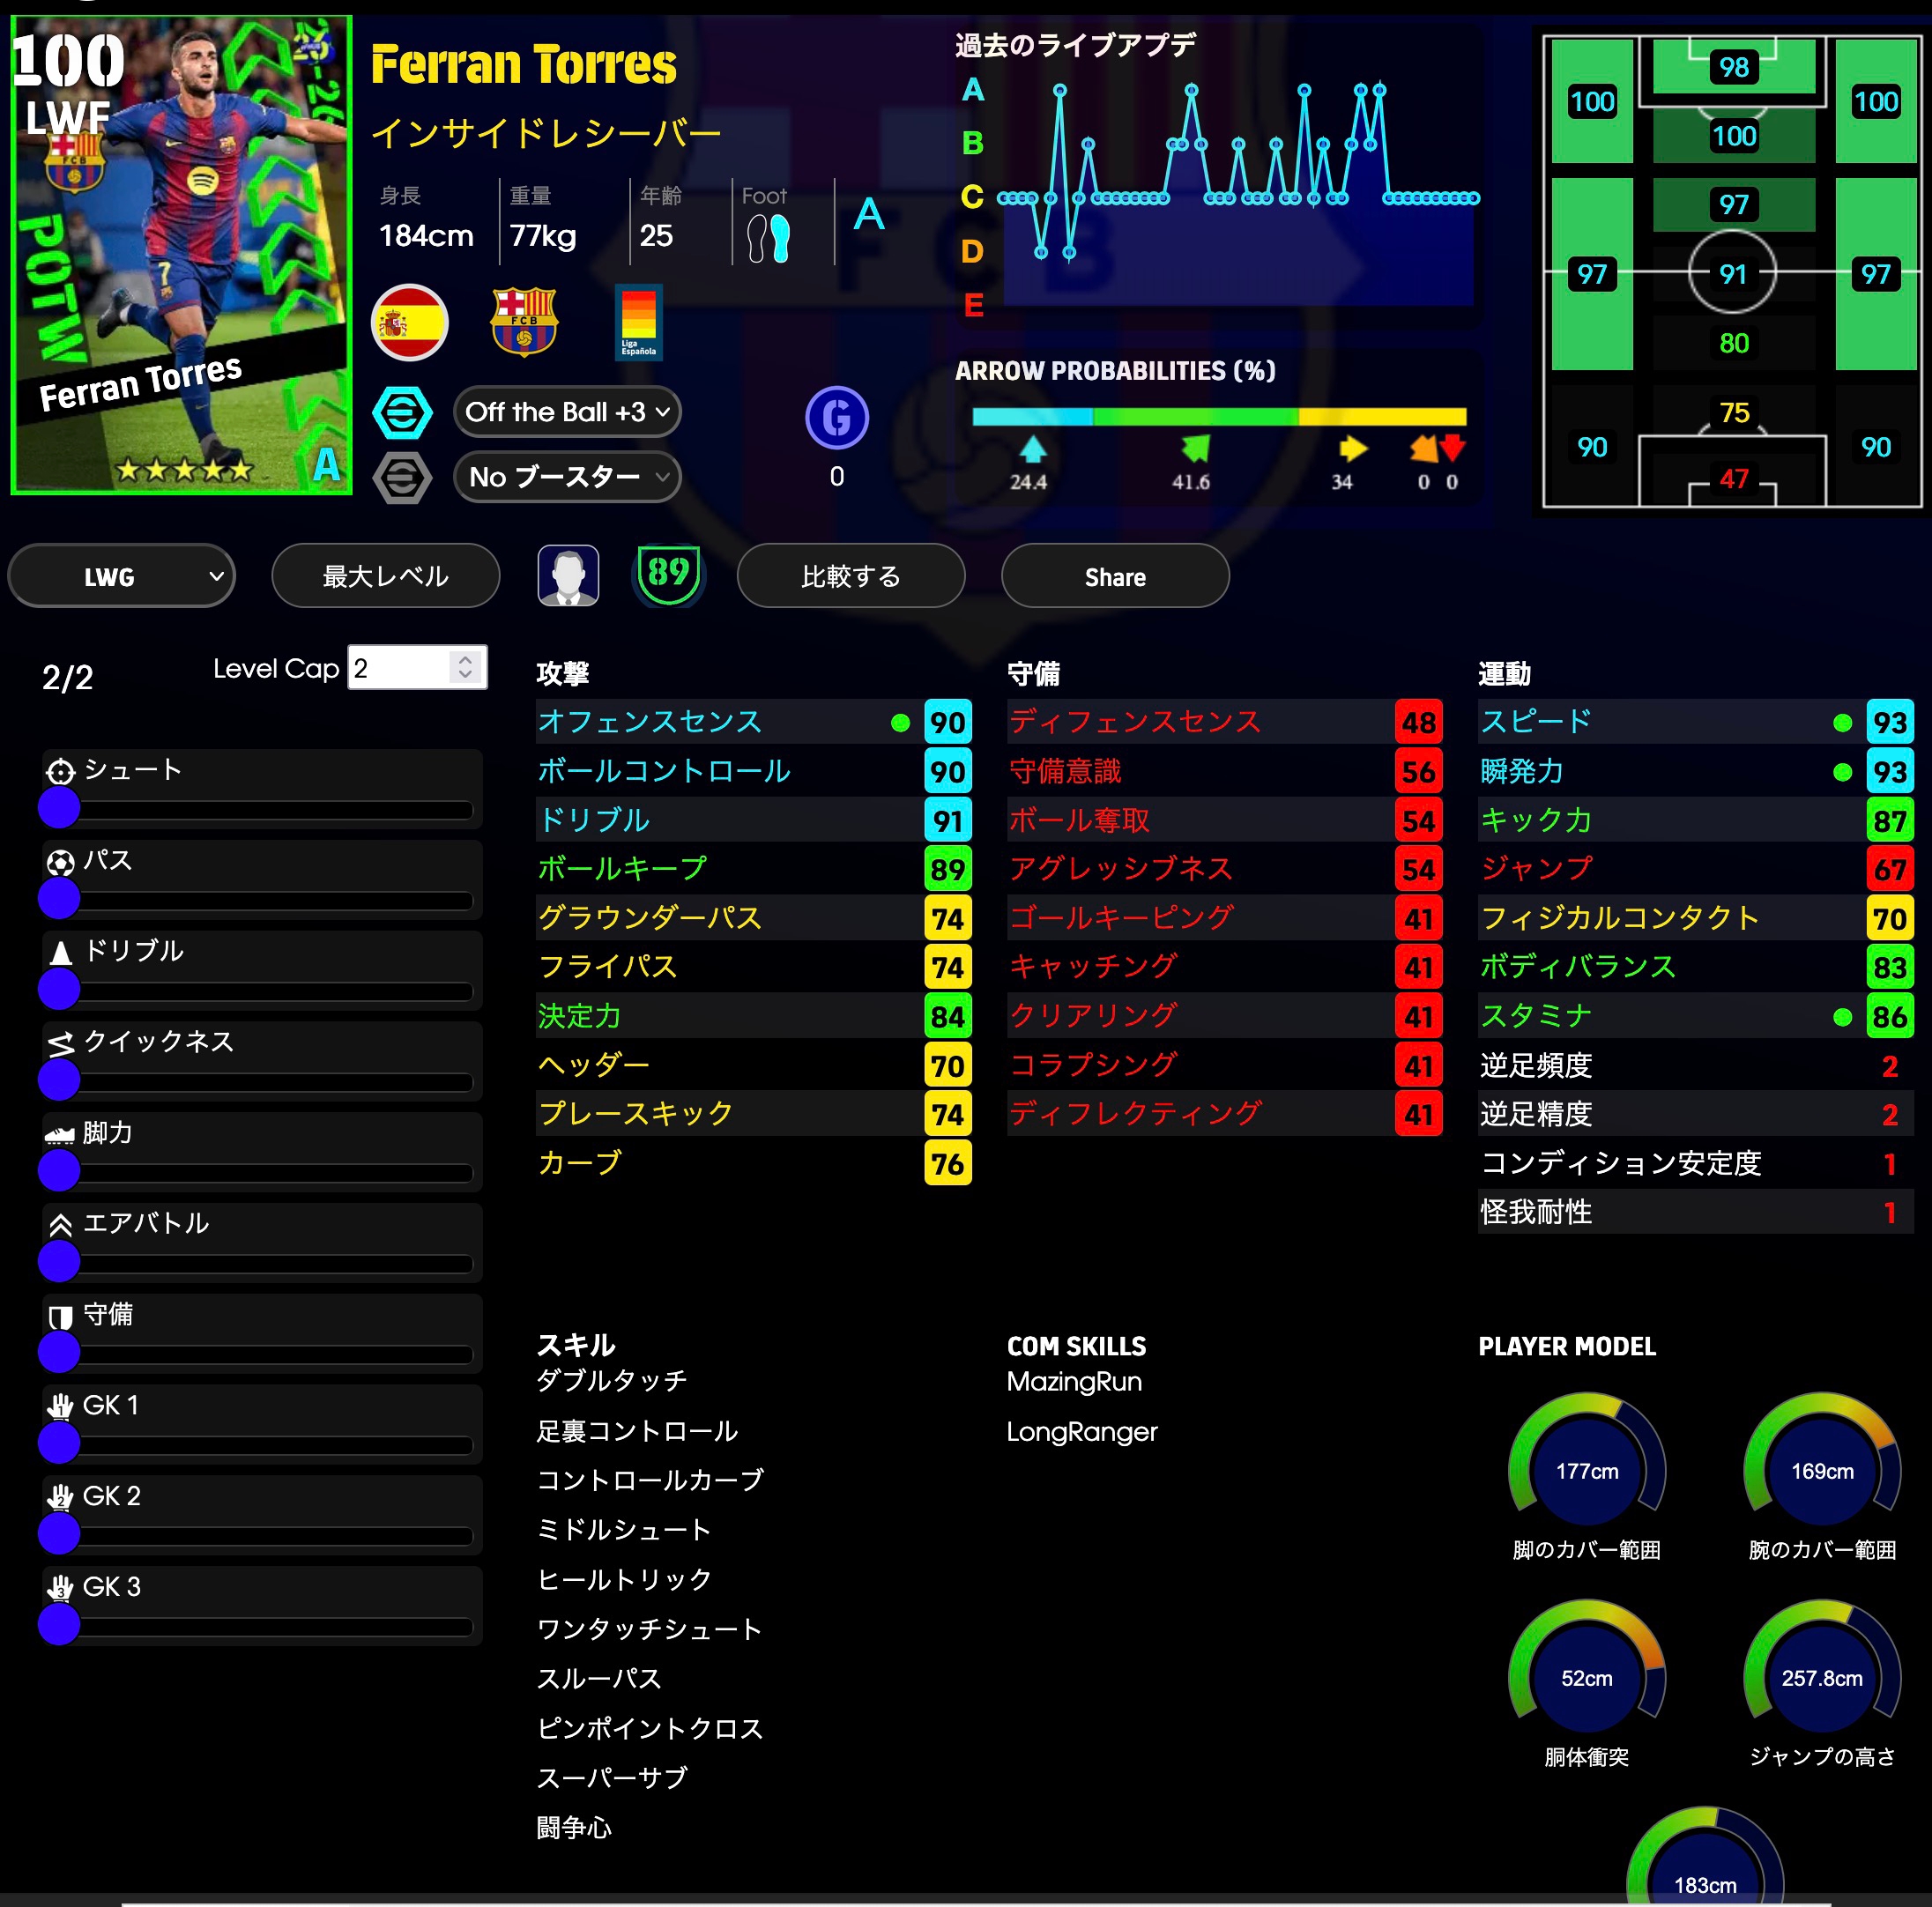Click the green 89 shield badge
The height and width of the screenshot is (1907, 1932).
point(668,574)
